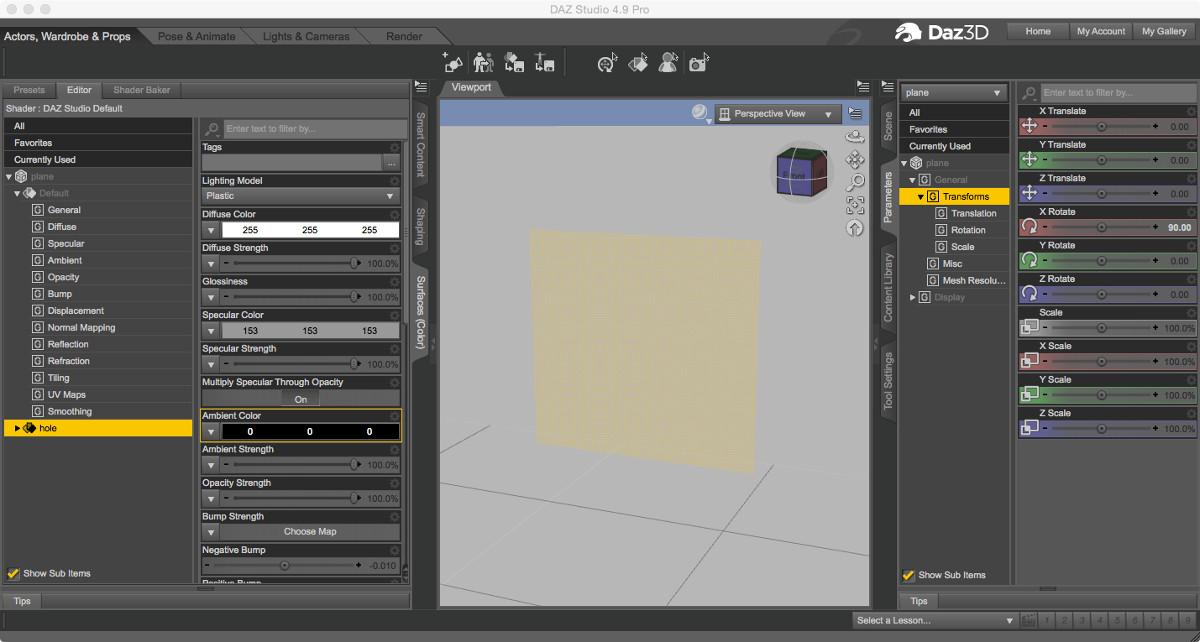Open the Perspective View camera dropdown
Viewport: 1200px width, 642px height.
point(777,114)
